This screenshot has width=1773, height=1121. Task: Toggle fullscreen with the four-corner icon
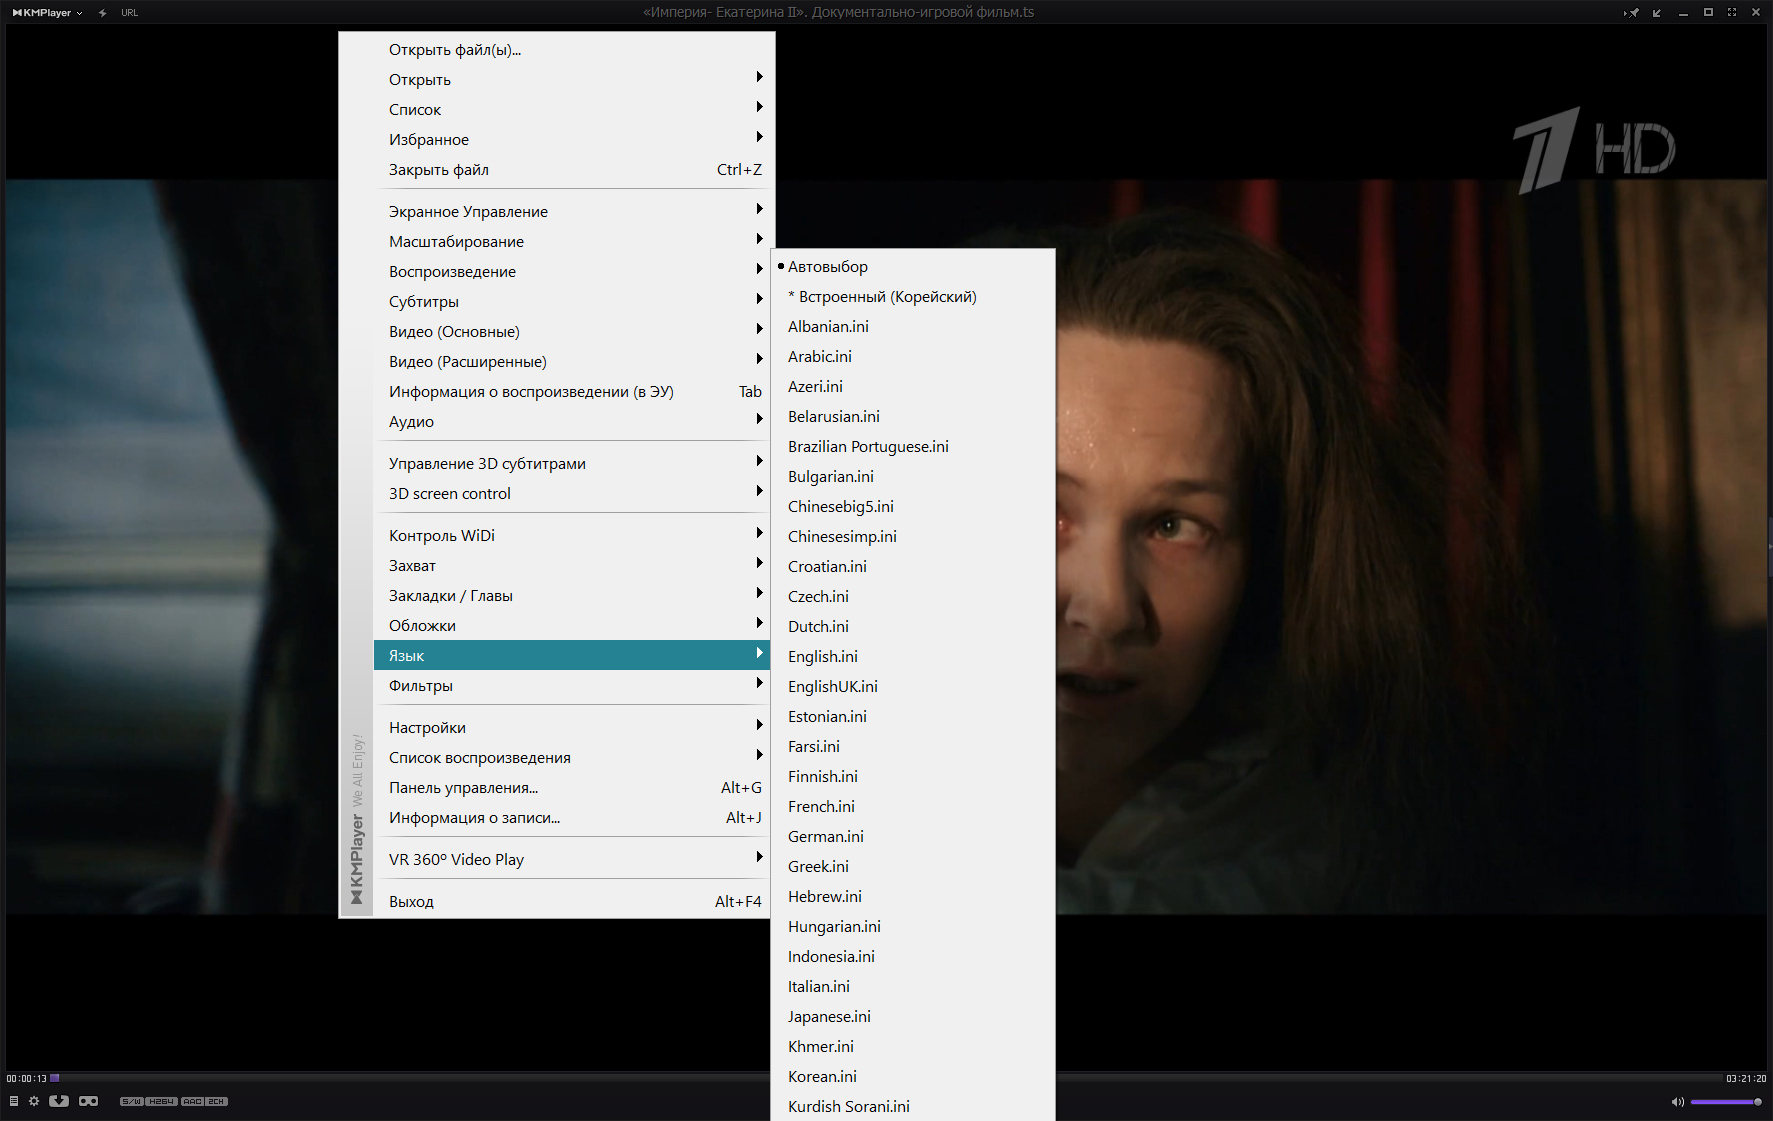[1732, 13]
